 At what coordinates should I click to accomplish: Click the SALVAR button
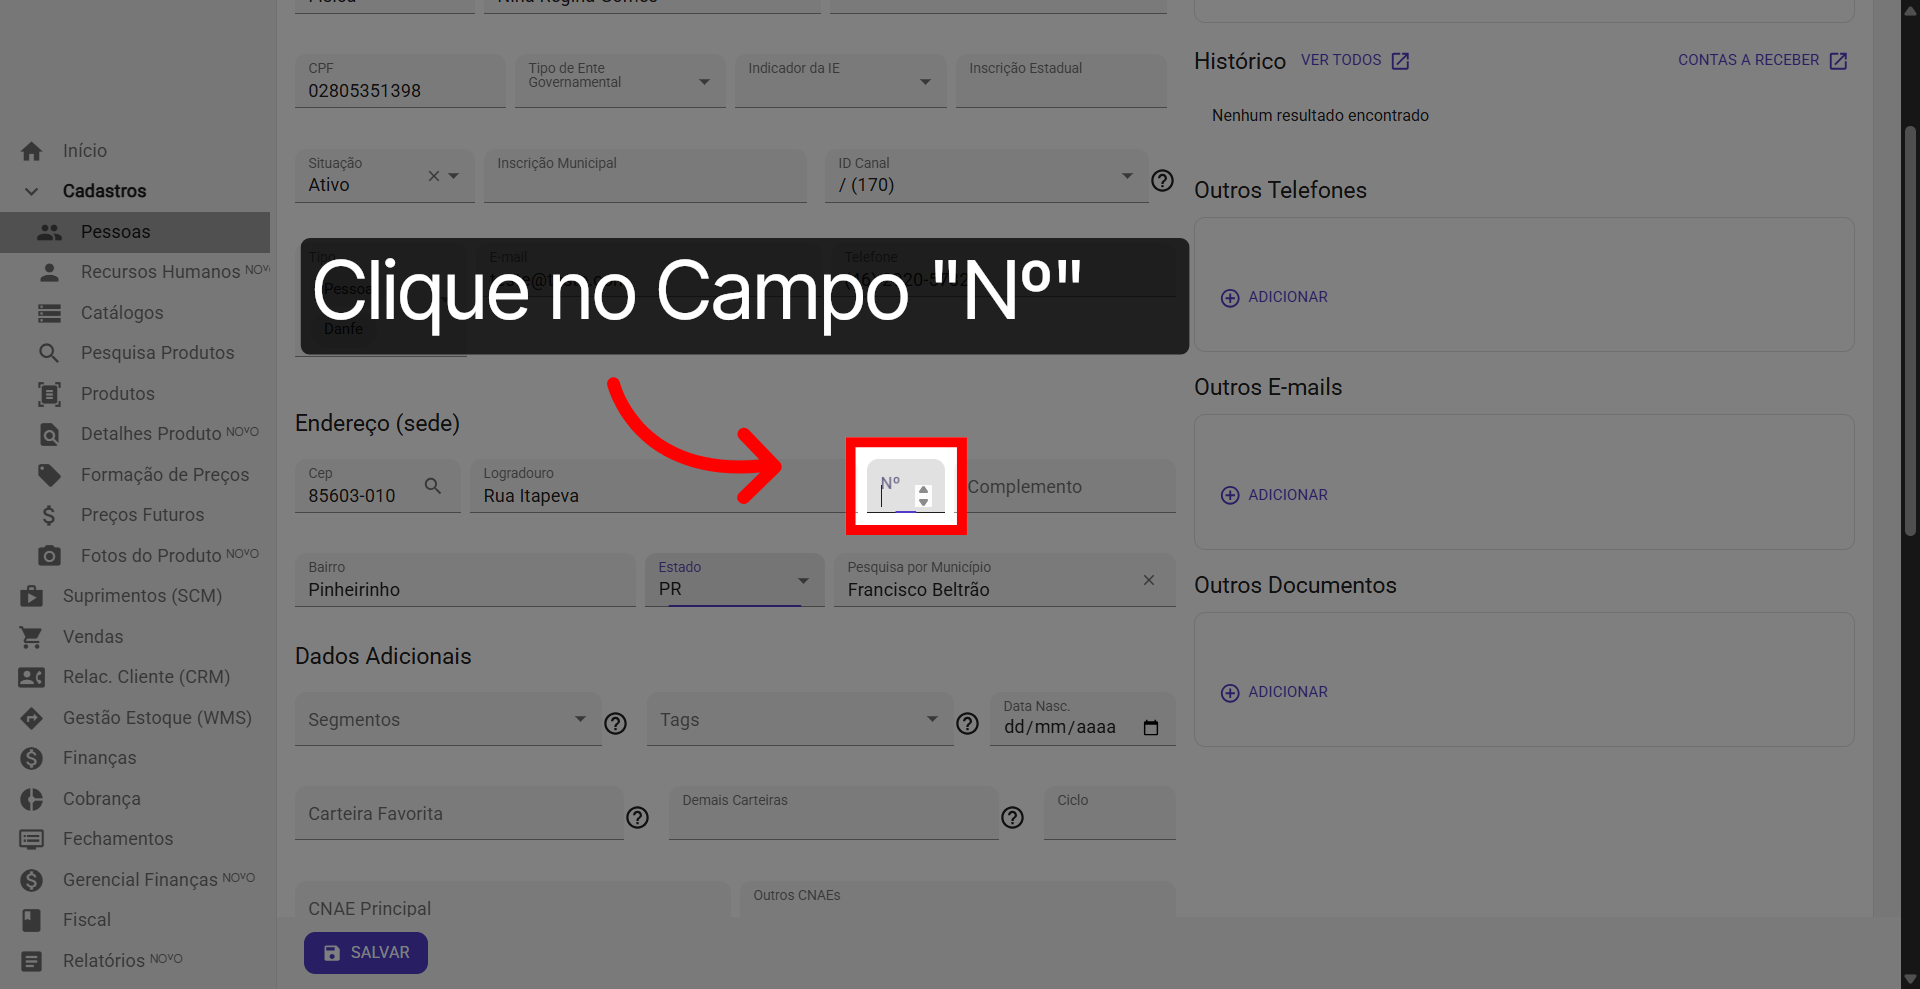[x=365, y=952]
